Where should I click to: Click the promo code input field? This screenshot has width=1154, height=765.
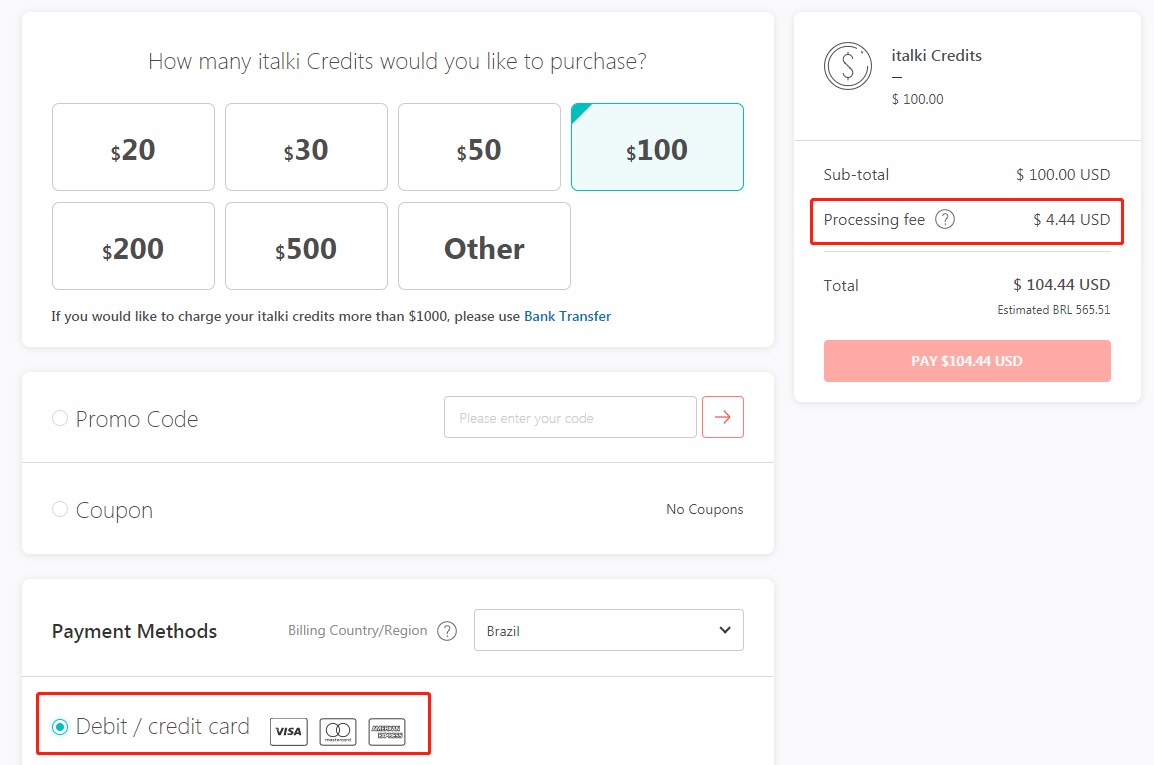point(570,417)
